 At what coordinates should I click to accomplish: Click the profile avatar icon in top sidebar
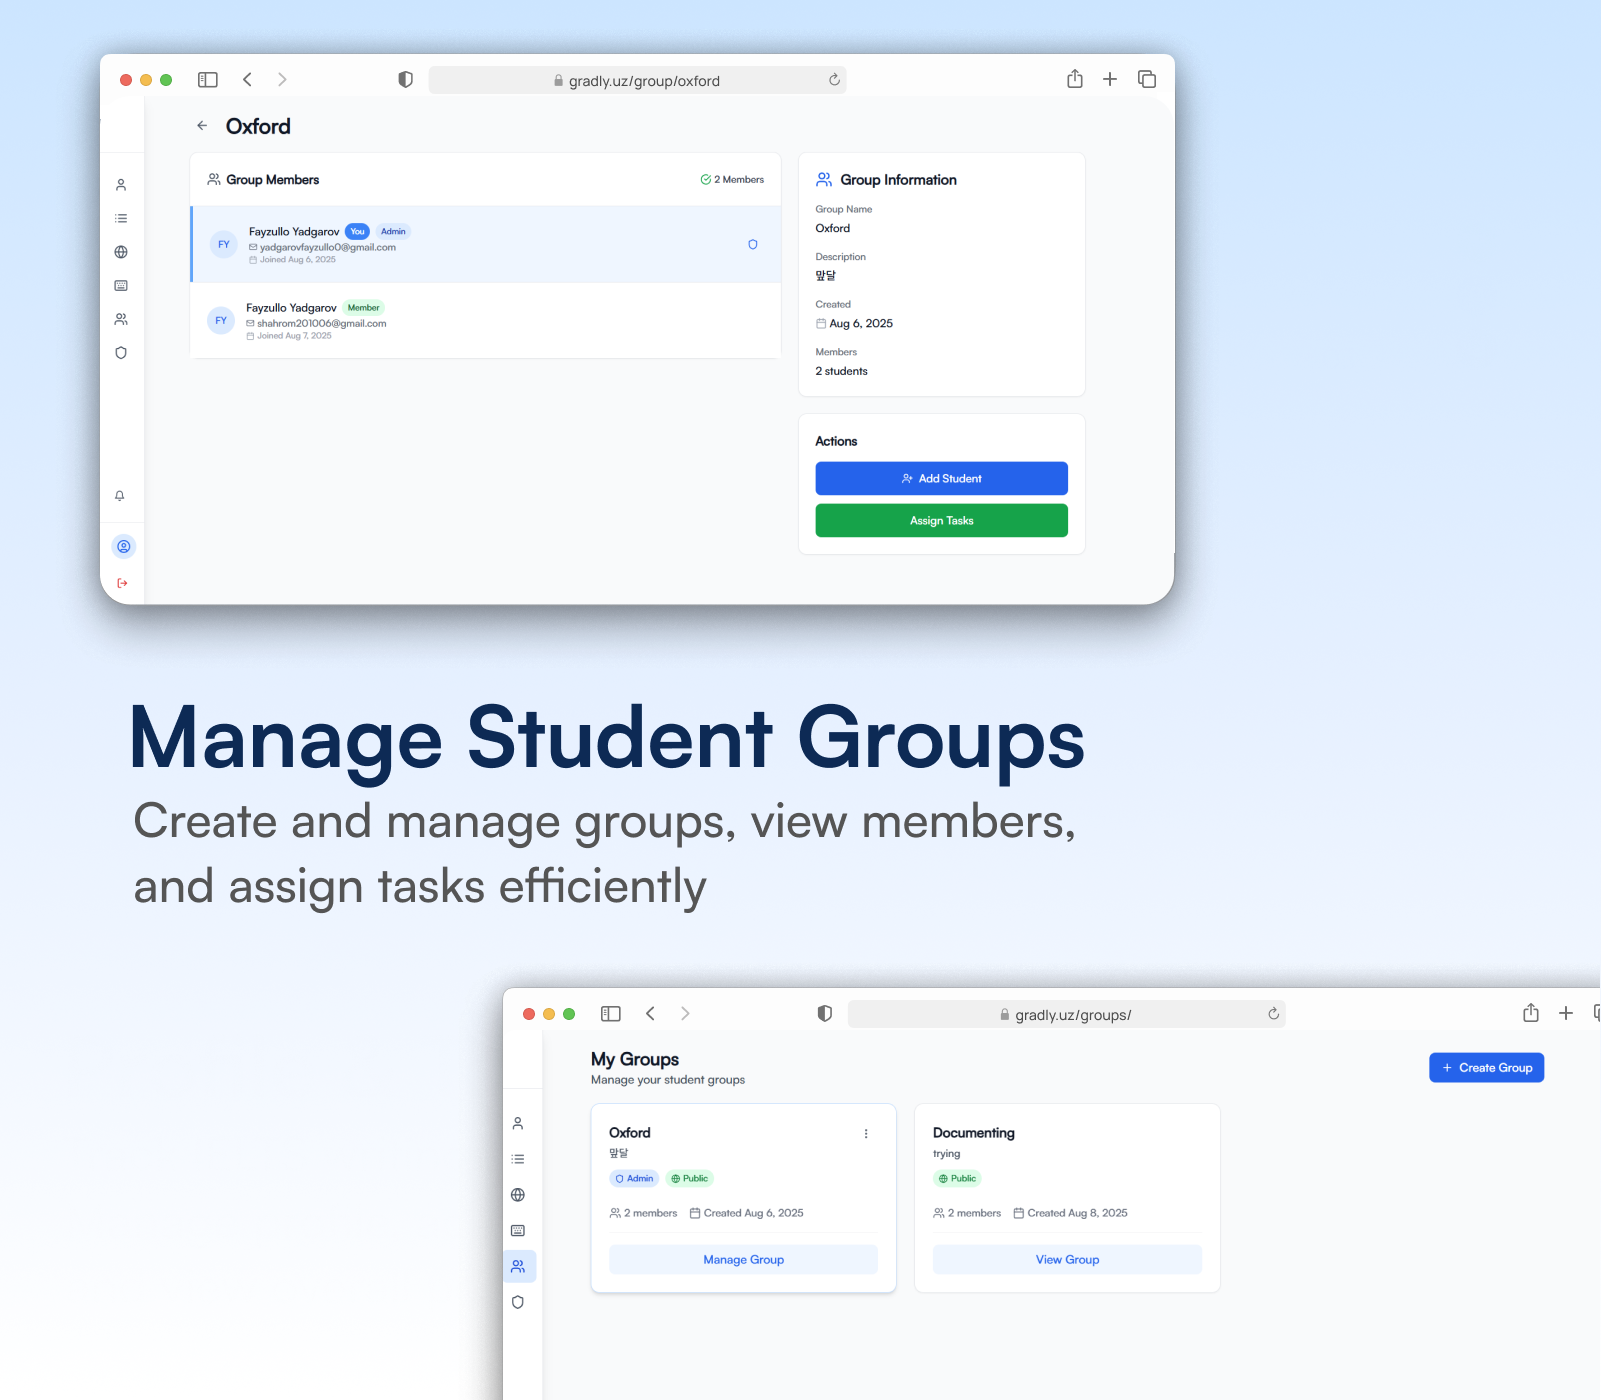[124, 546]
